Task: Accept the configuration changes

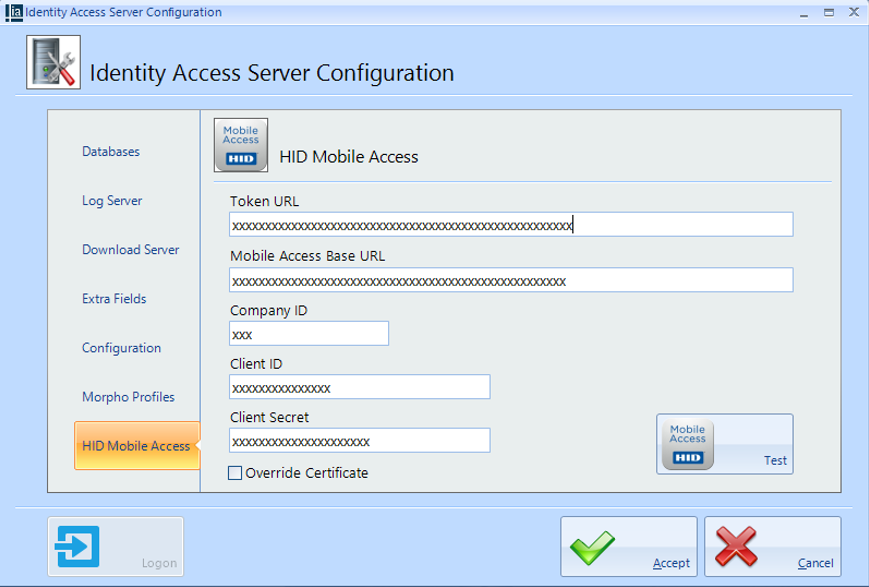Action: (x=628, y=547)
